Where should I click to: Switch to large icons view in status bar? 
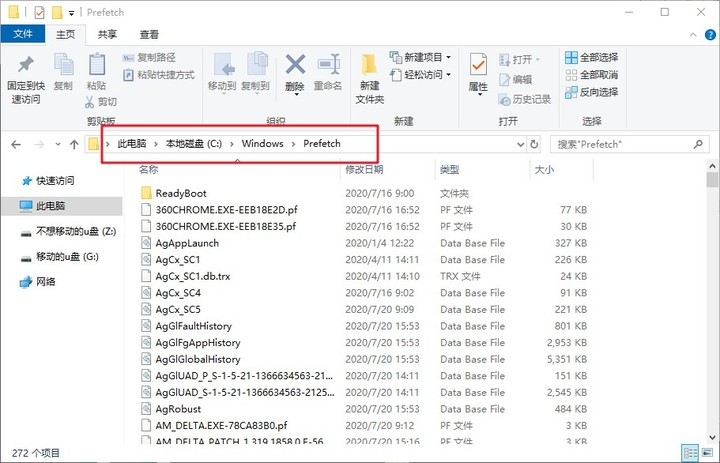(x=708, y=453)
